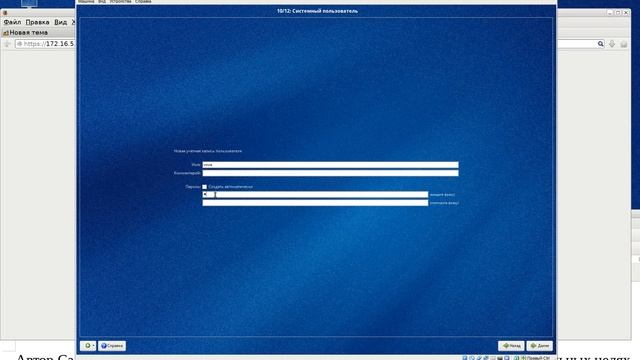Click the Назад back button
640x360 pixels.
click(x=511, y=346)
